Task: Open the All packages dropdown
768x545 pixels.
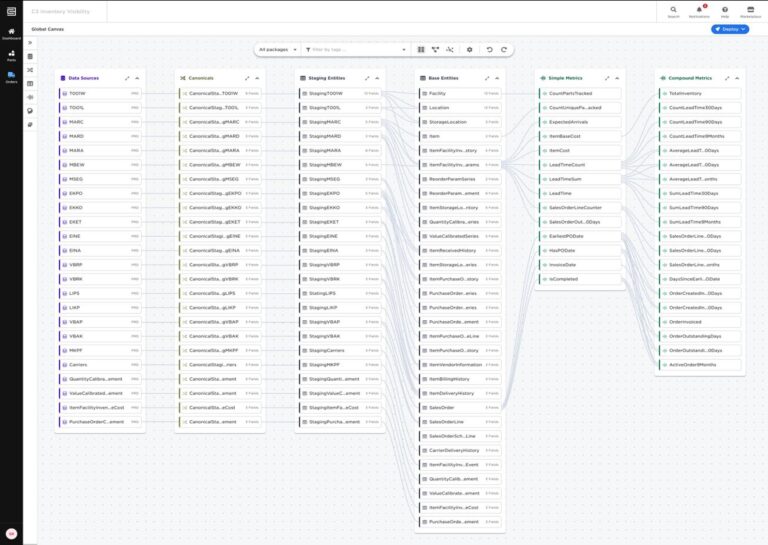Action: (x=277, y=49)
